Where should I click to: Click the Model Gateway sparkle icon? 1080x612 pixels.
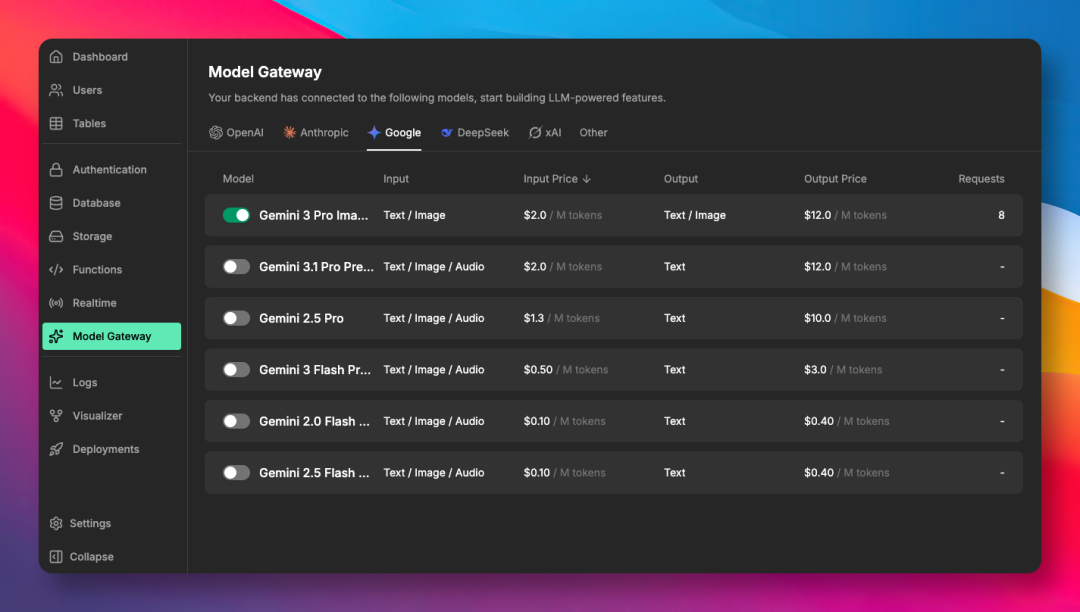coord(56,336)
